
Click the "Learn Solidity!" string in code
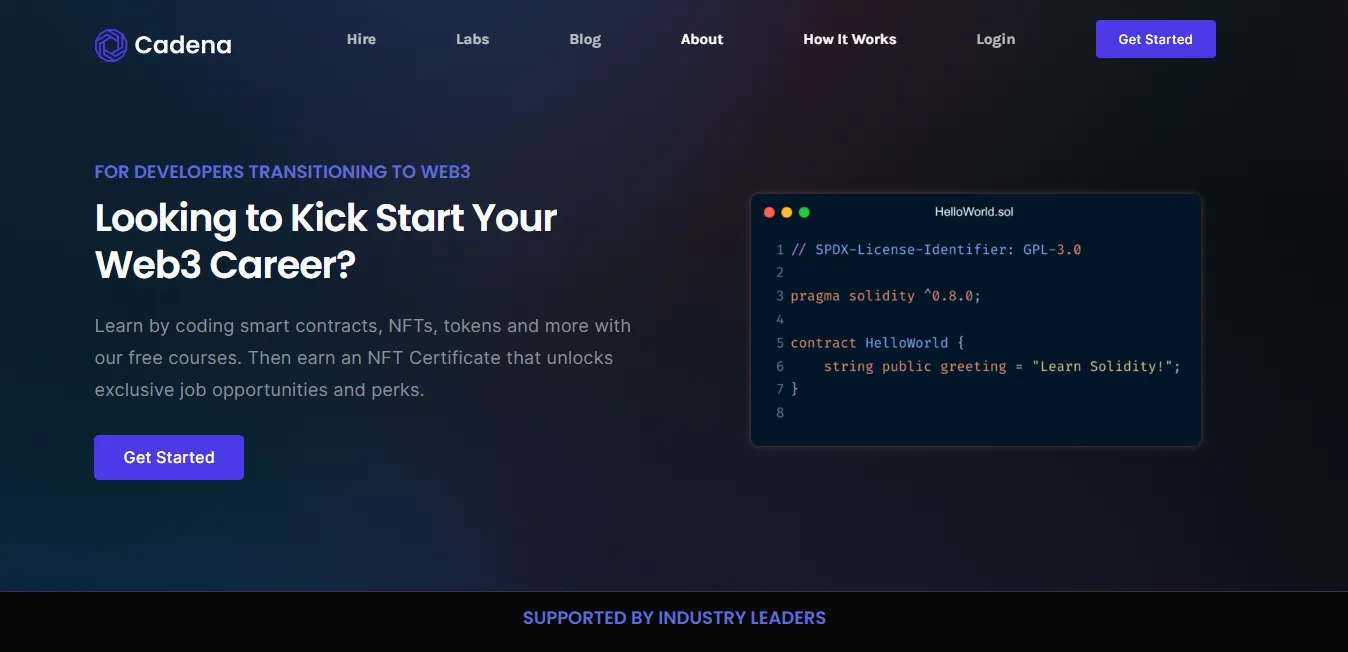[1106, 367]
